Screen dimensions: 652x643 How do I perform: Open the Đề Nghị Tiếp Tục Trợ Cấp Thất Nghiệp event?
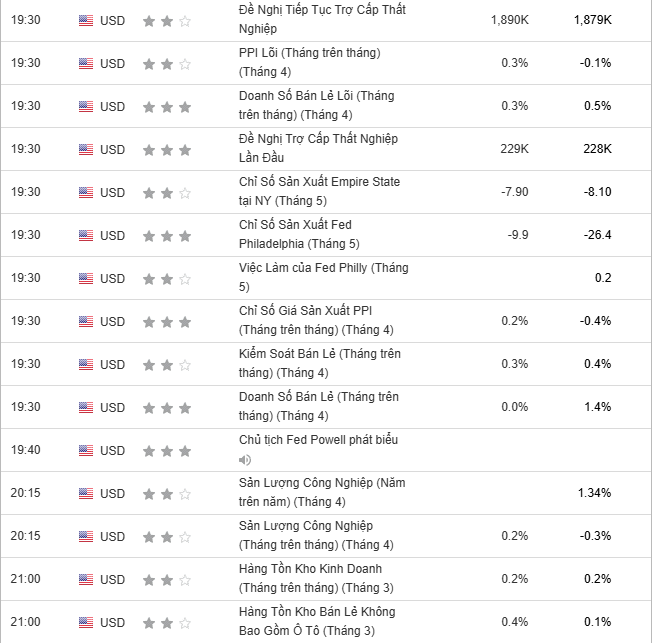308,19
